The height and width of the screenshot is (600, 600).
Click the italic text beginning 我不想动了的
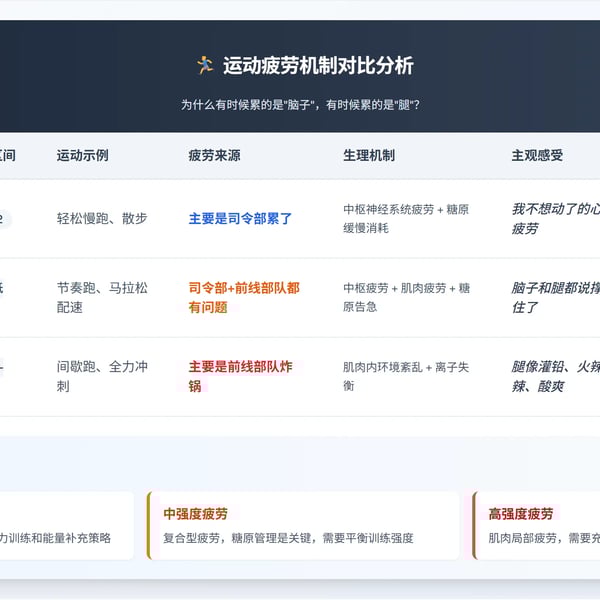[556, 218]
